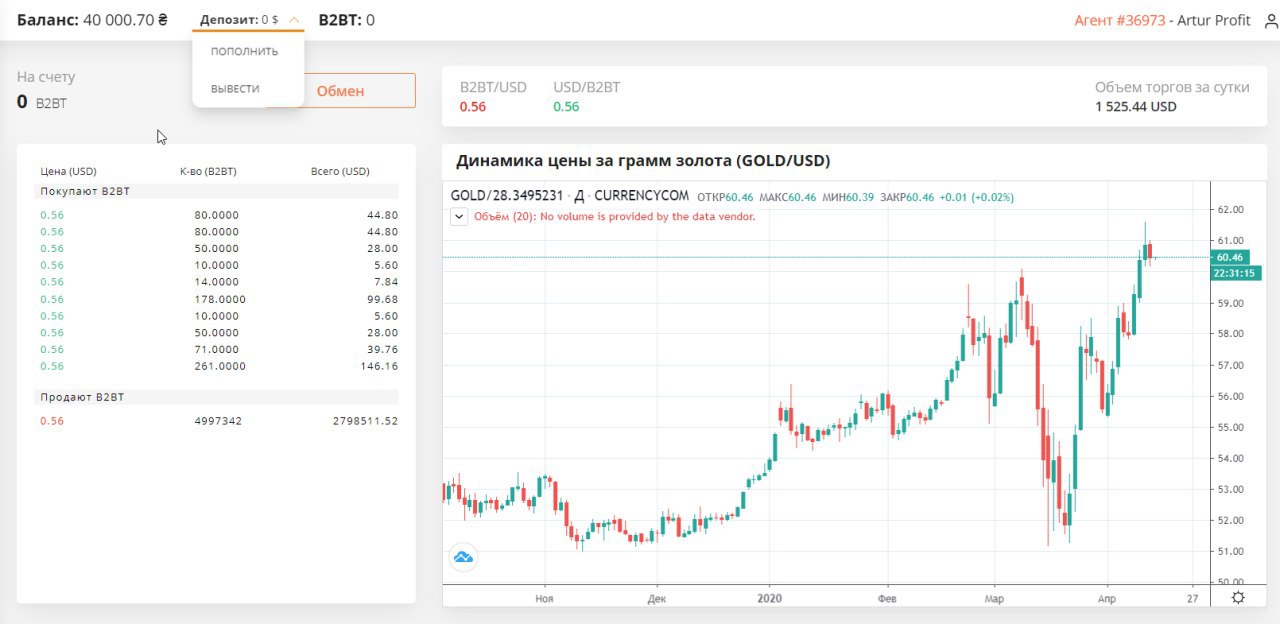This screenshot has width=1280, height=624.
Task: Click the 60.46 current price label
Action: point(1229,257)
